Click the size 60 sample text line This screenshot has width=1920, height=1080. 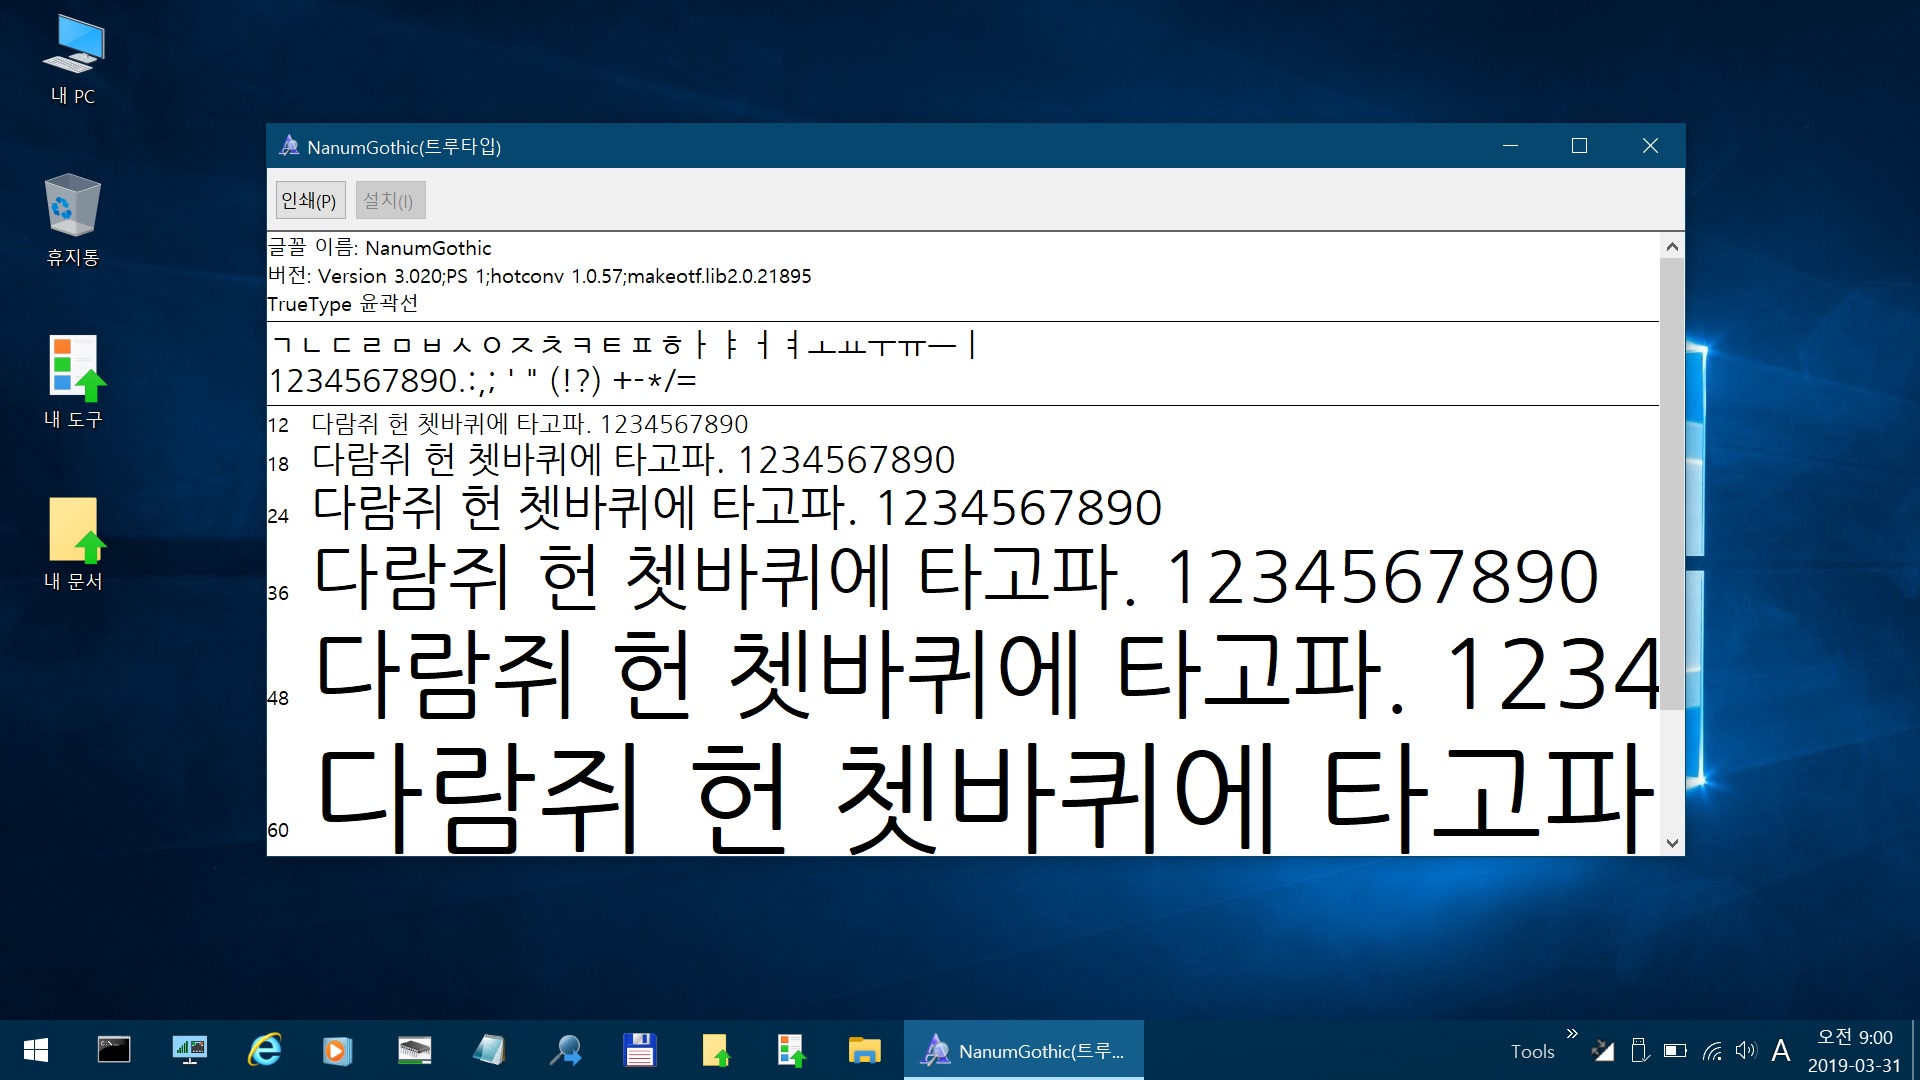click(961, 797)
